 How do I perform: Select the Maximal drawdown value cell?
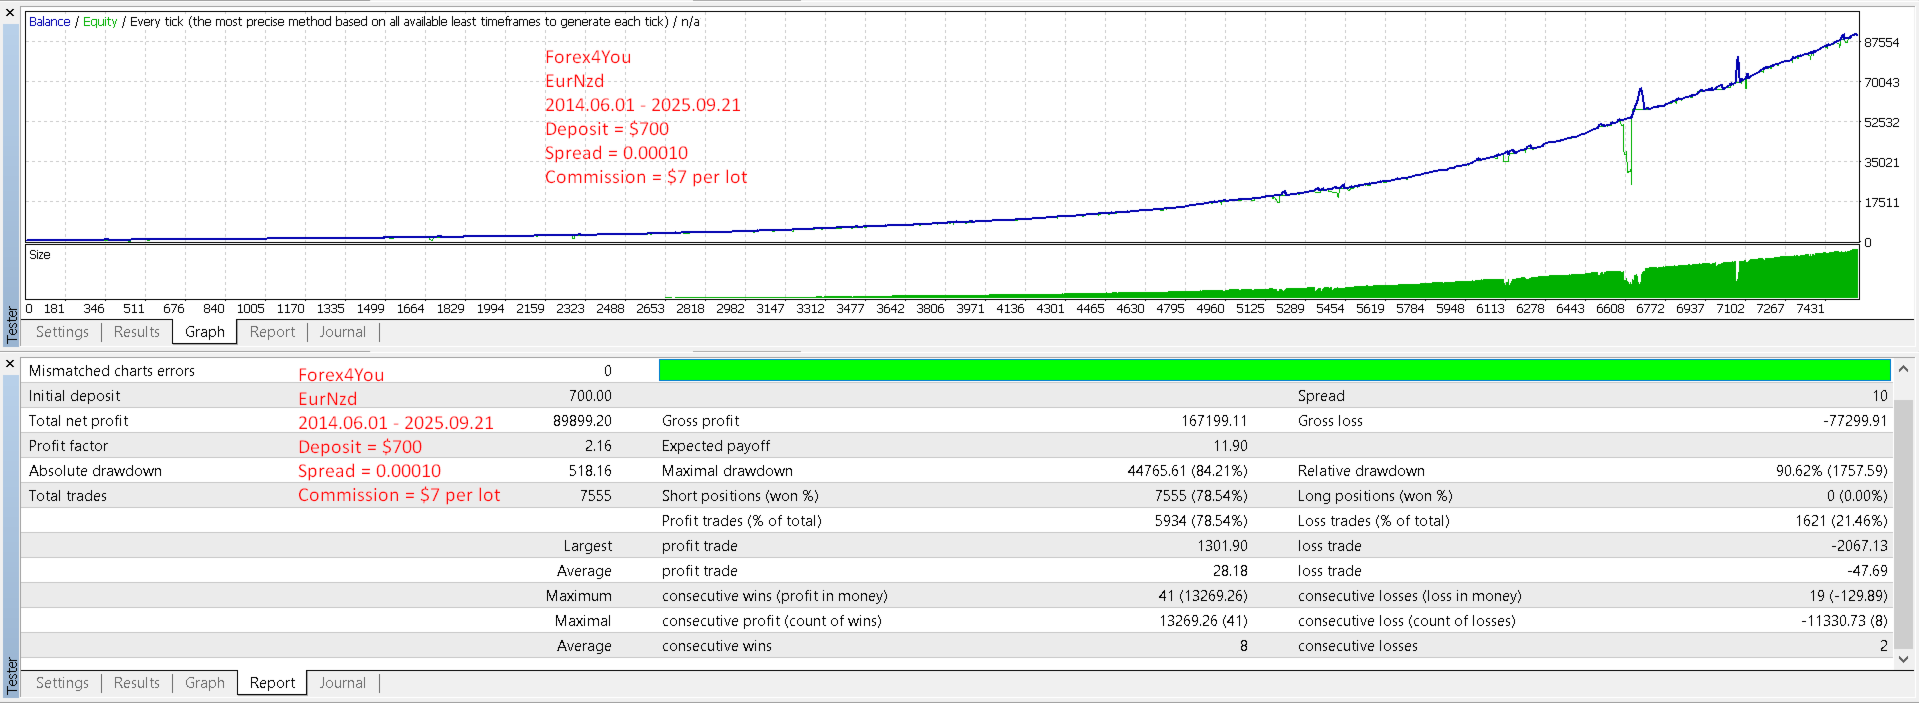1187,471
